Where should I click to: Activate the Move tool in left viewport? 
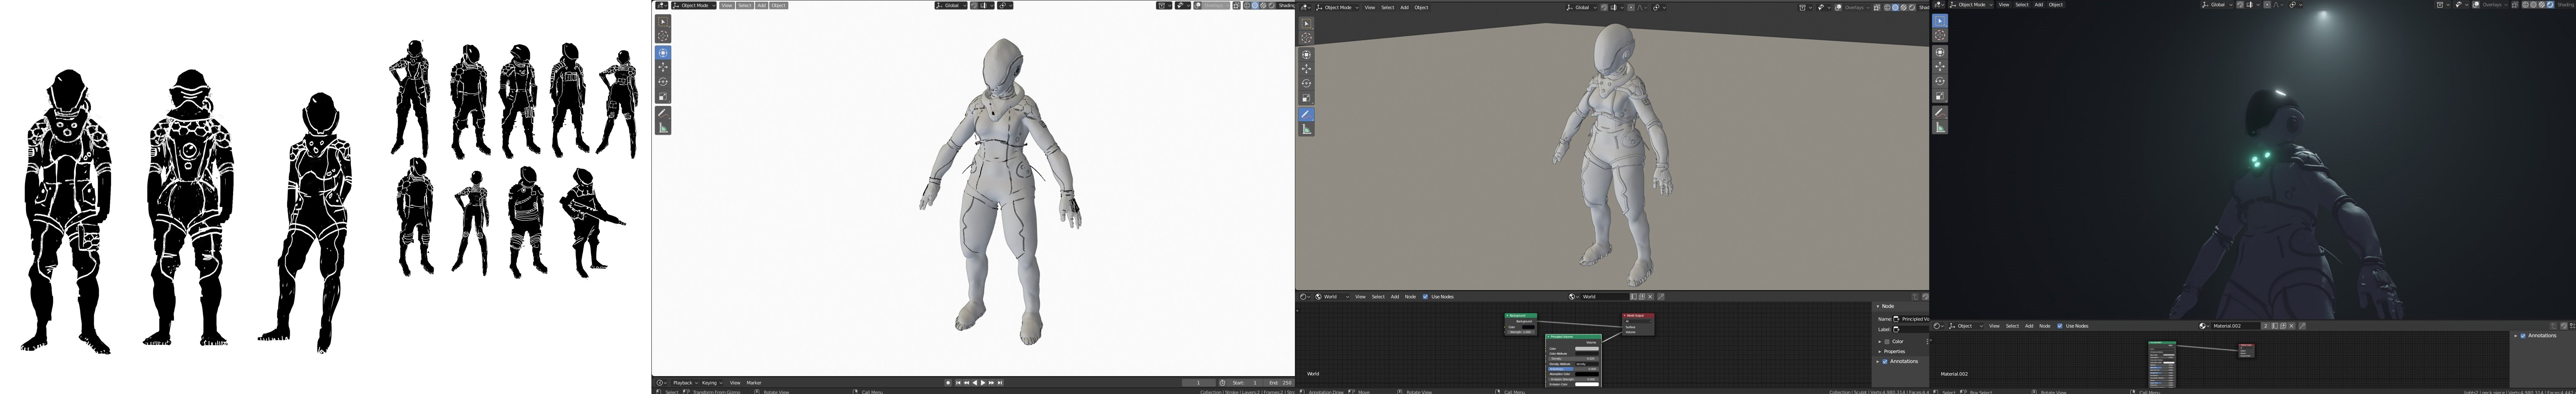click(663, 67)
